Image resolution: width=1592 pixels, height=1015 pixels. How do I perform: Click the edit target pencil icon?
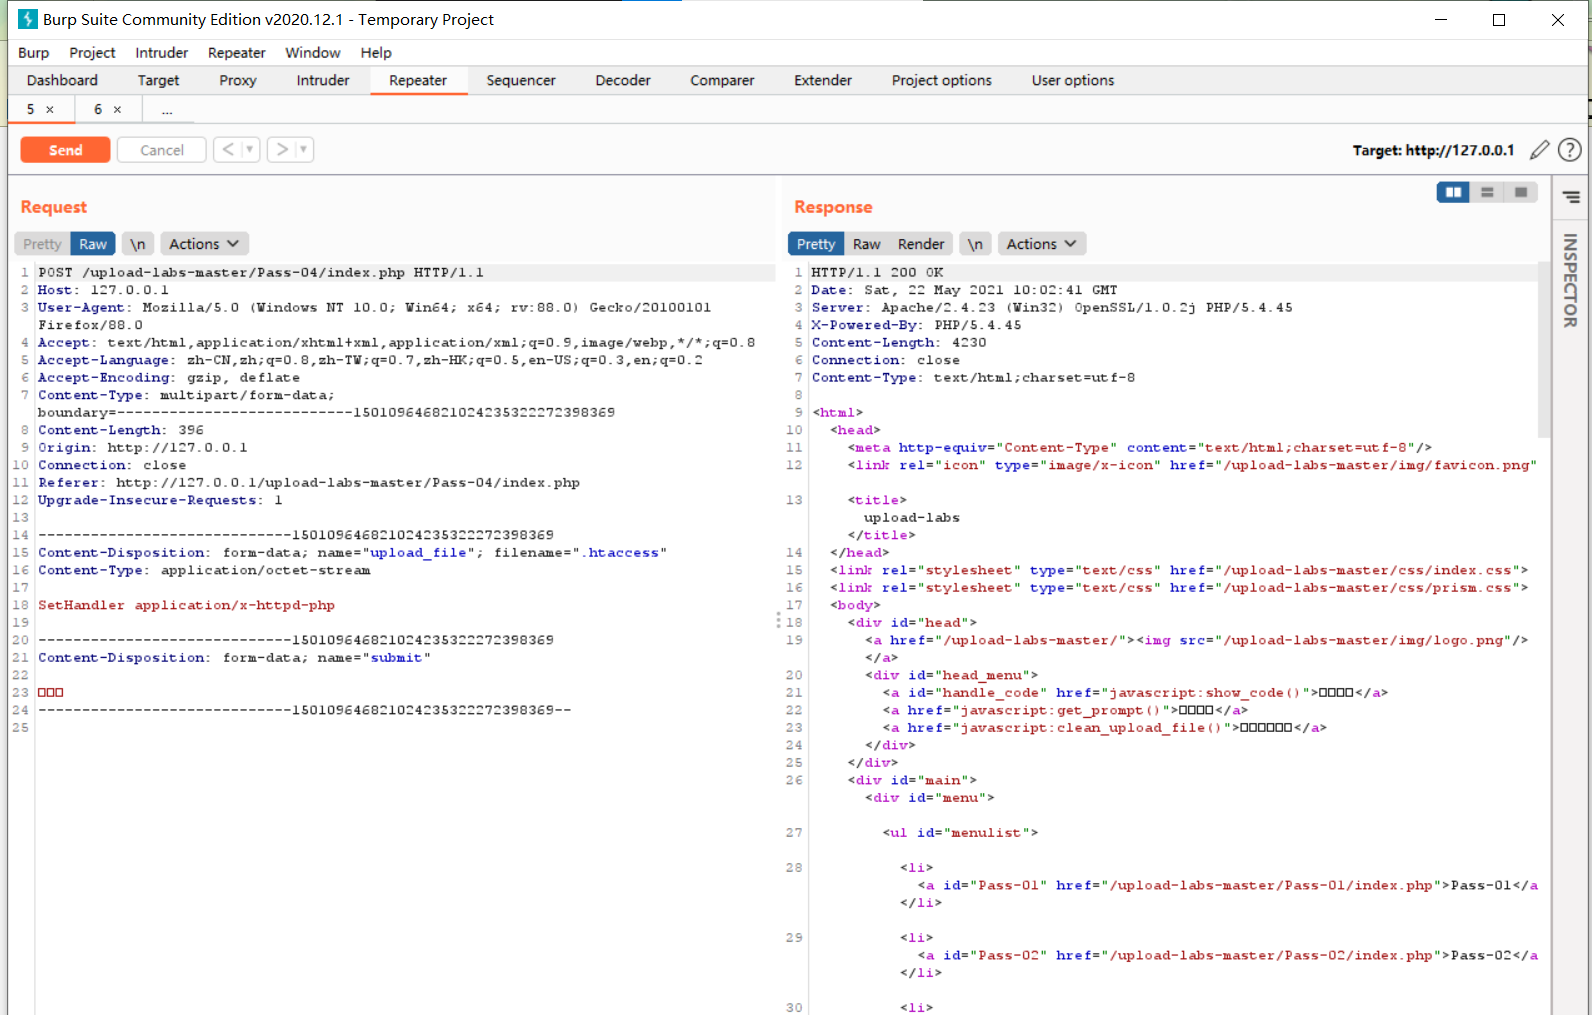1540,150
